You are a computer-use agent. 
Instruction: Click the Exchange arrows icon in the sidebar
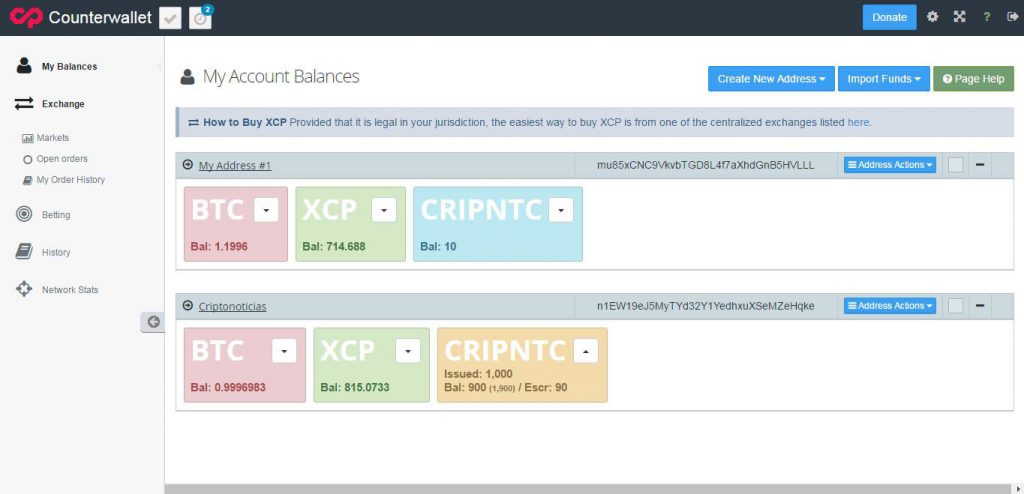(24, 103)
